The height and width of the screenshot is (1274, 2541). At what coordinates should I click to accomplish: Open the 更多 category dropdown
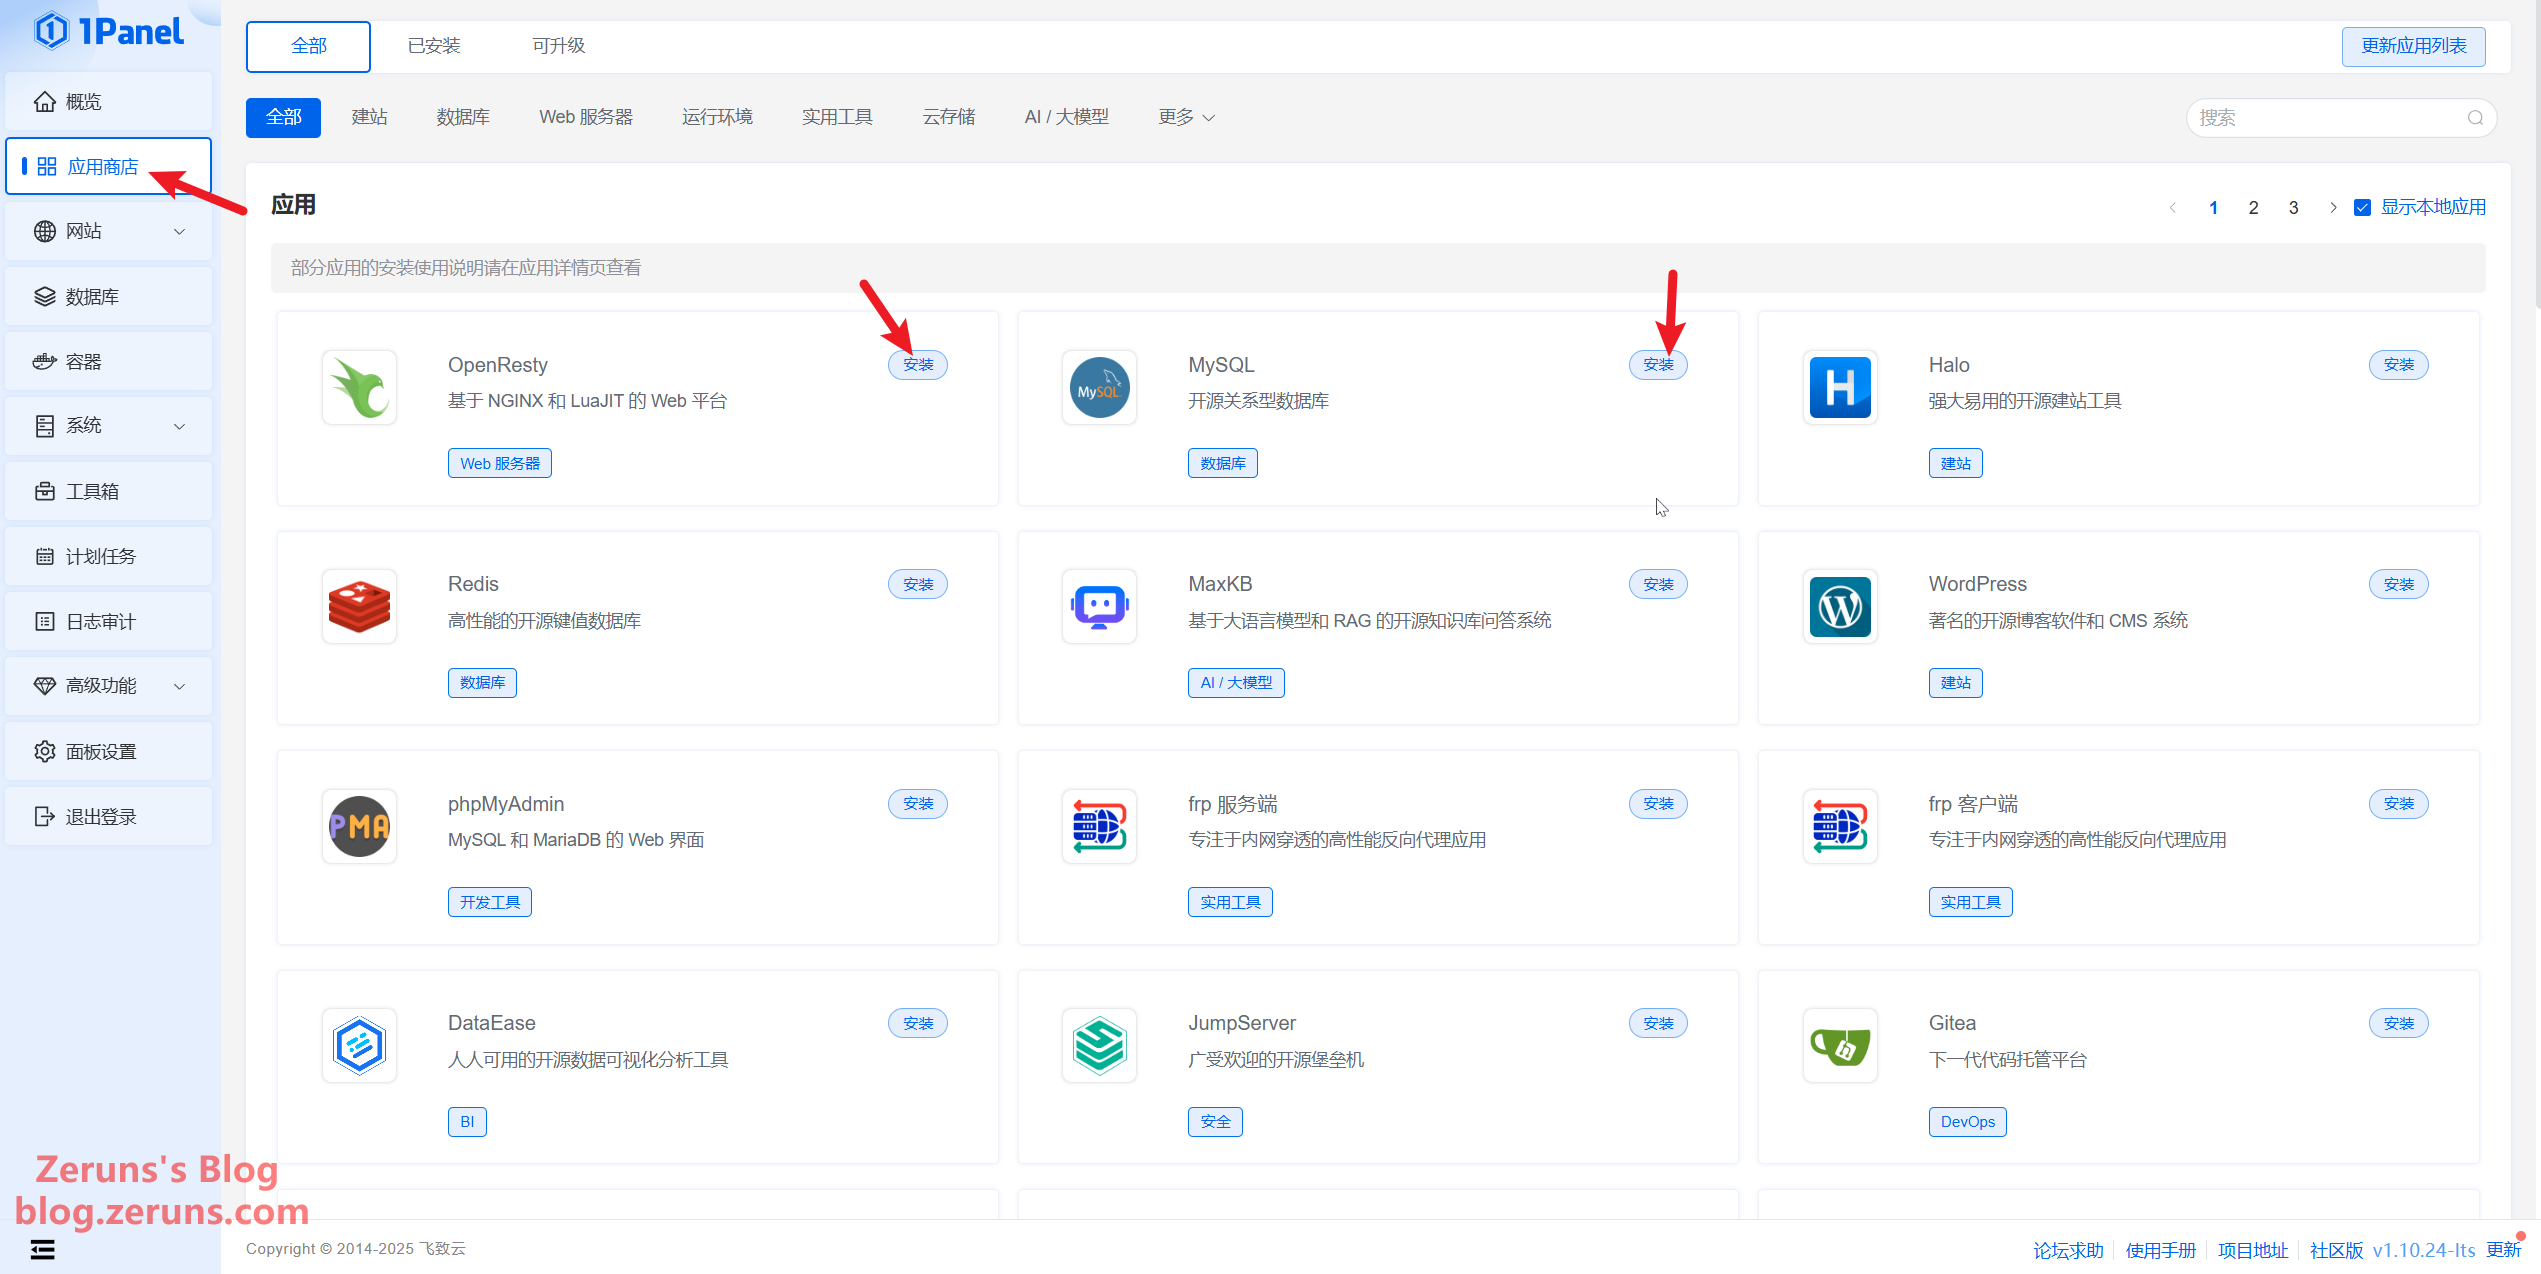[x=1186, y=118]
